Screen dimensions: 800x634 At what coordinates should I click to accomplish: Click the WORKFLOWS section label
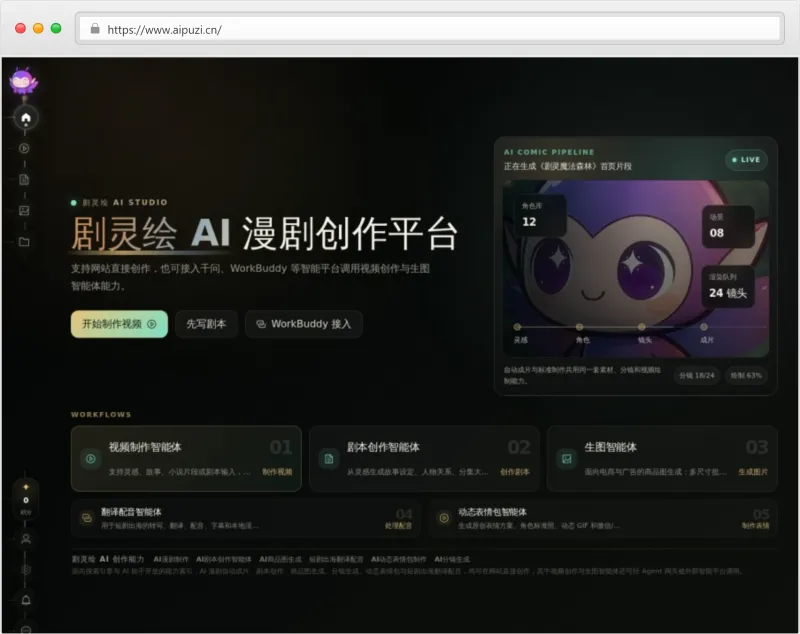(101, 415)
